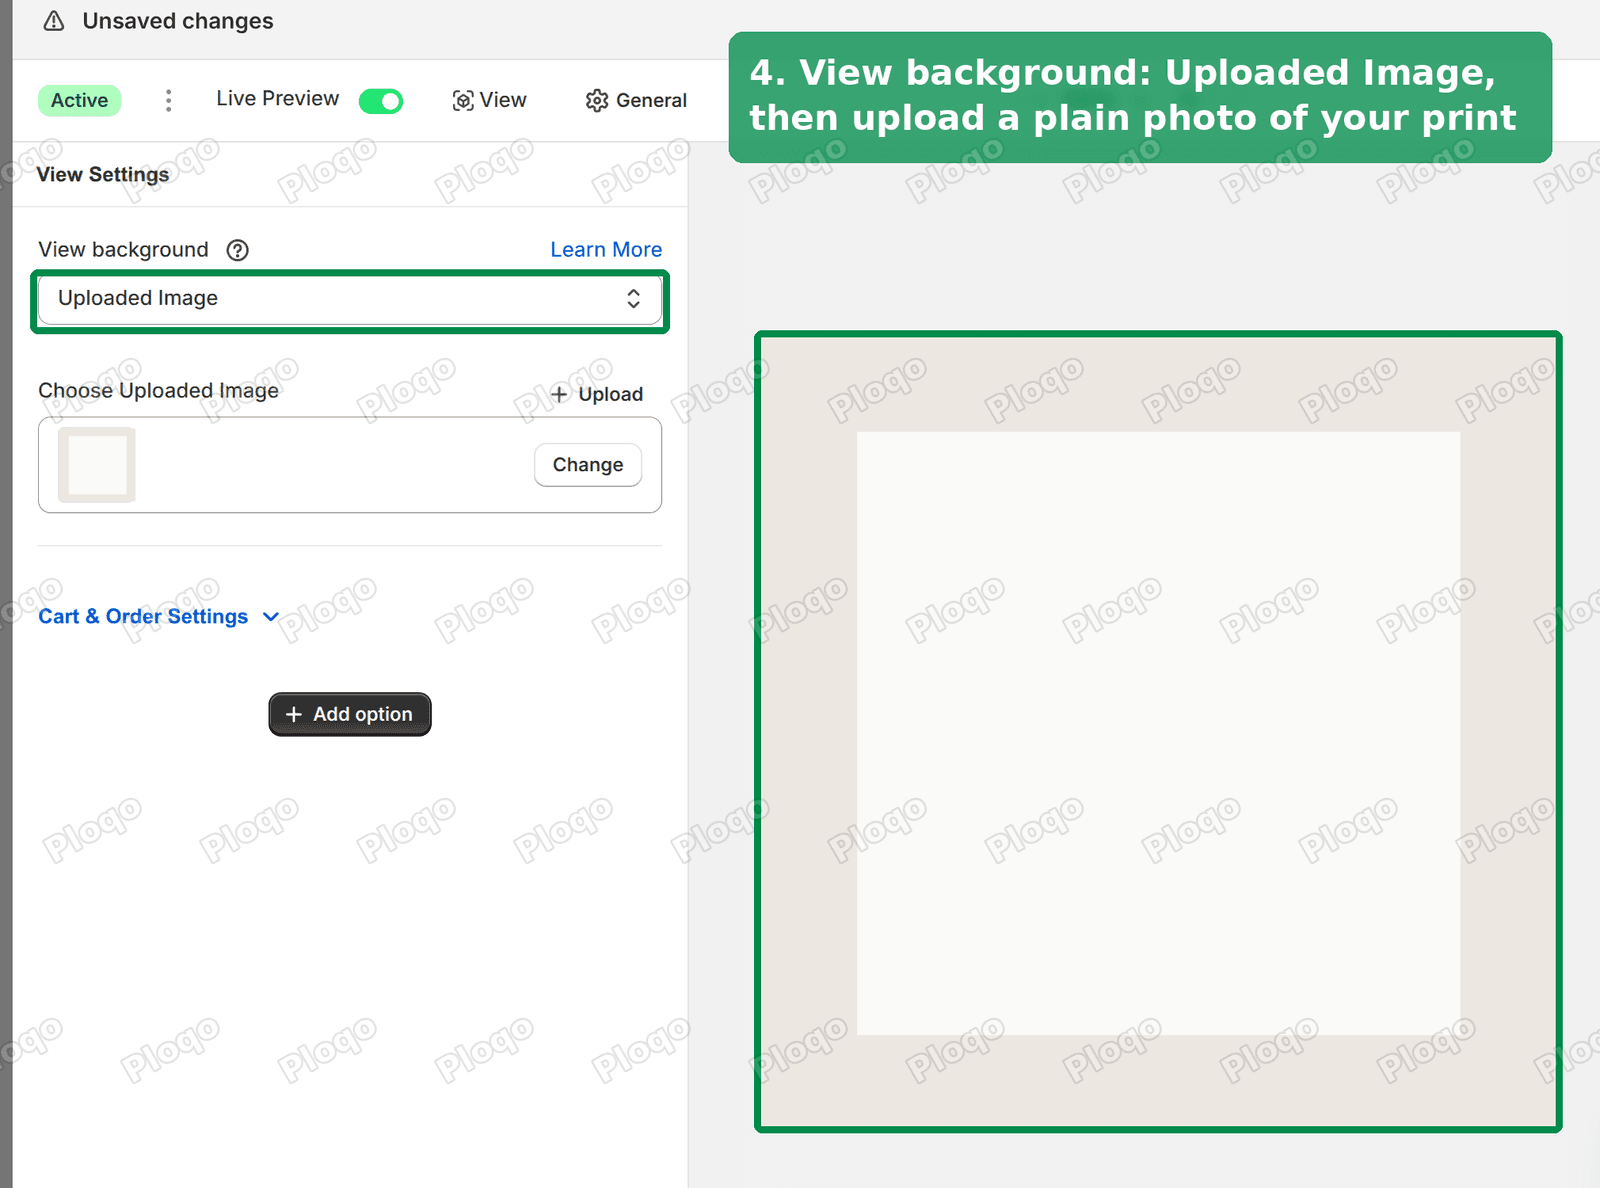Image resolution: width=1600 pixels, height=1188 pixels.
Task: Click the plus icon beside Upload
Action: click(x=559, y=394)
